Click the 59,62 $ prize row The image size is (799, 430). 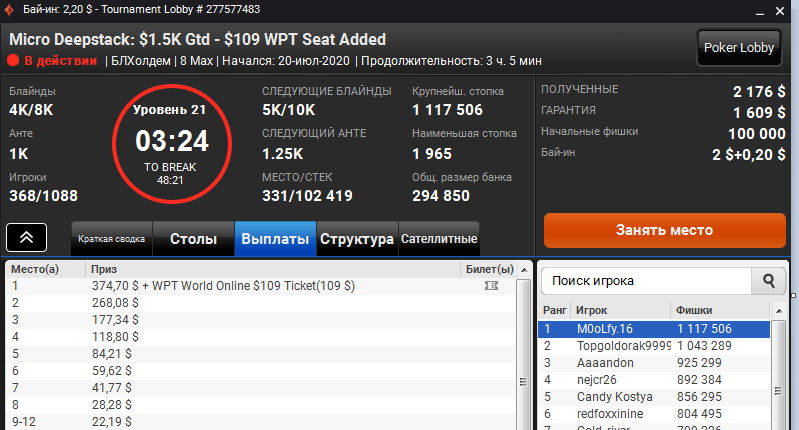click(x=261, y=371)
